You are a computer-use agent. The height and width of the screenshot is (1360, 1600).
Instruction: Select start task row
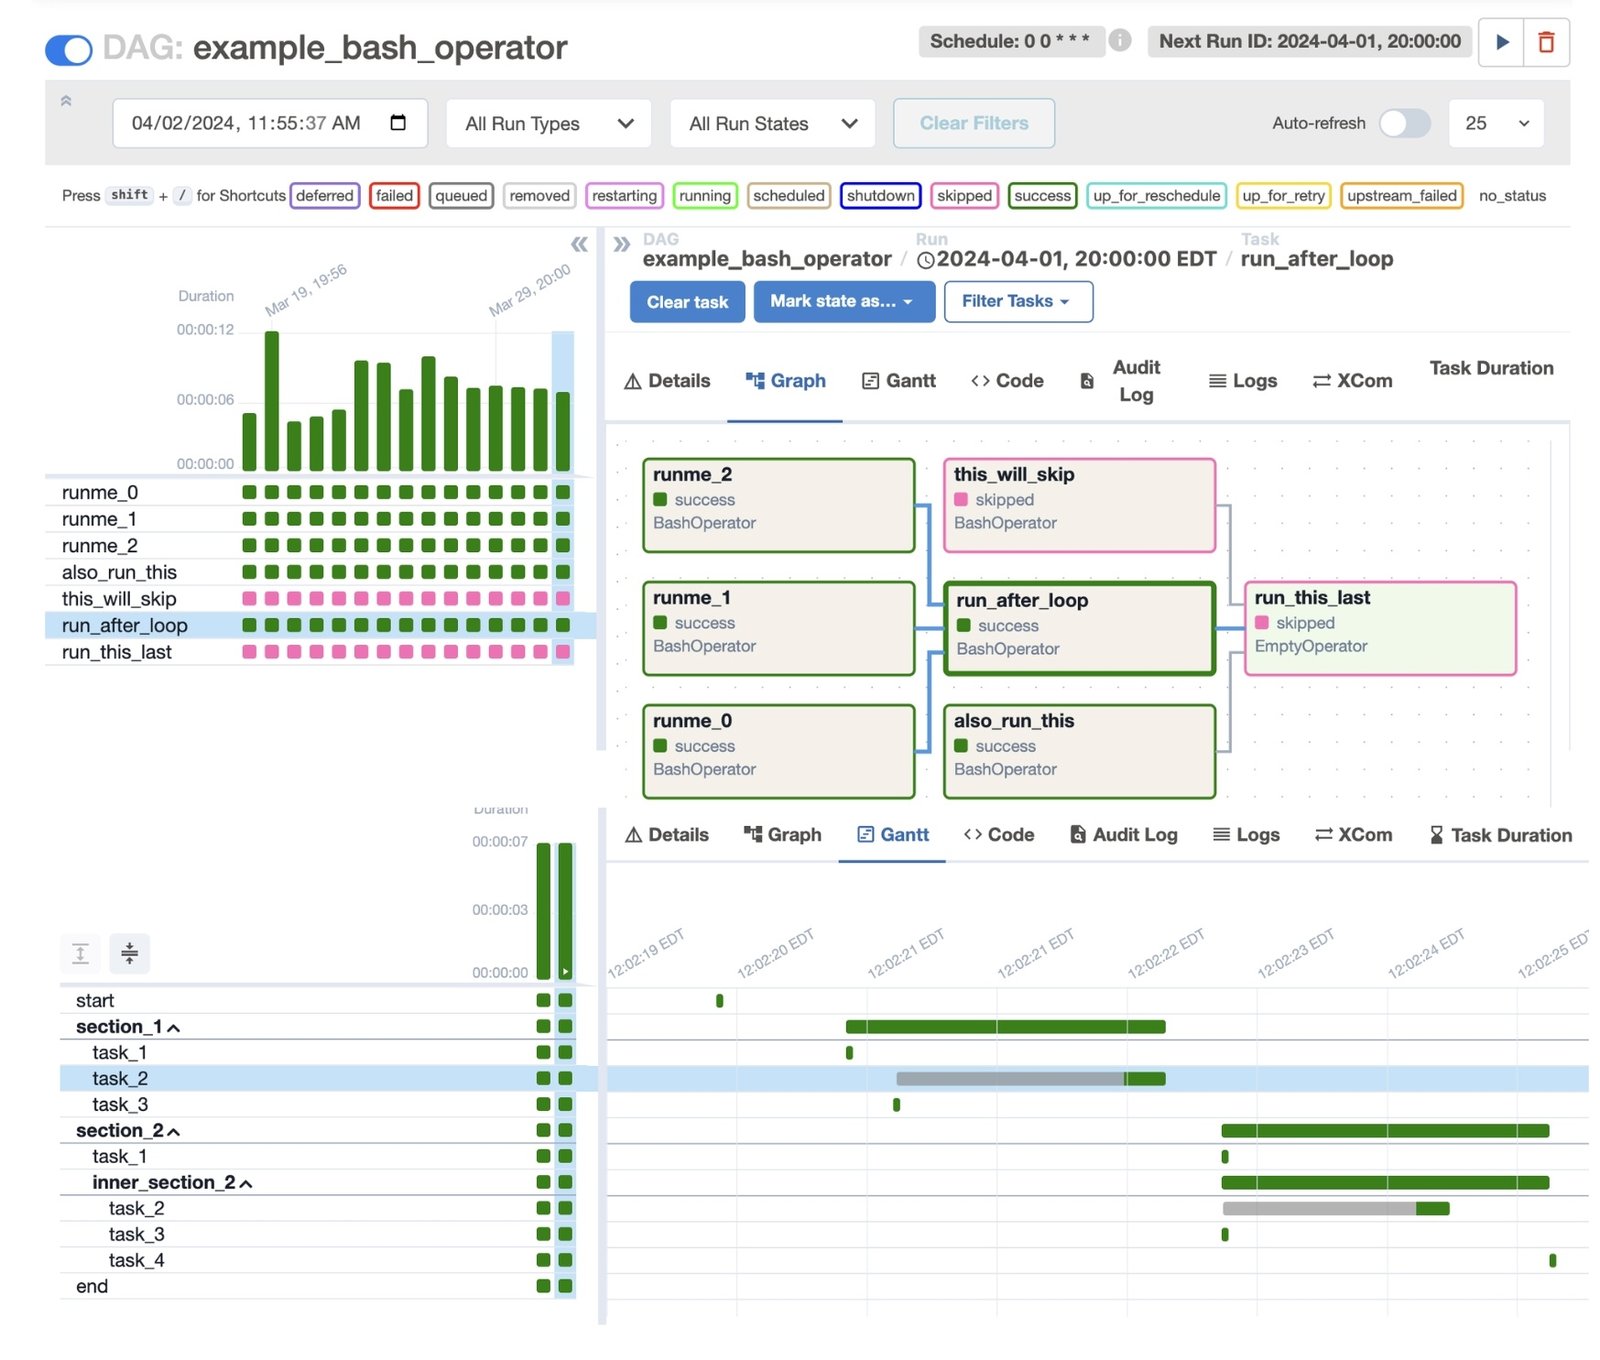(x=318, y=1001)
